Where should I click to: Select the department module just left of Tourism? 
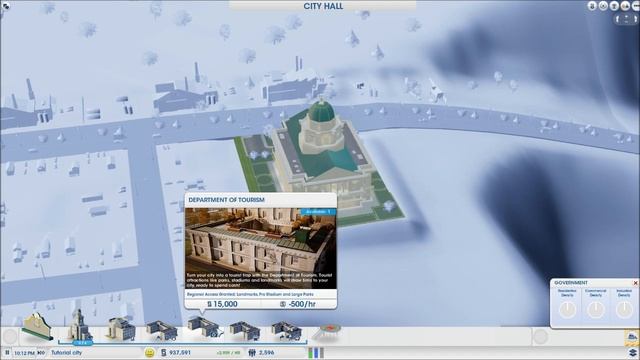(x=162, y=330)
